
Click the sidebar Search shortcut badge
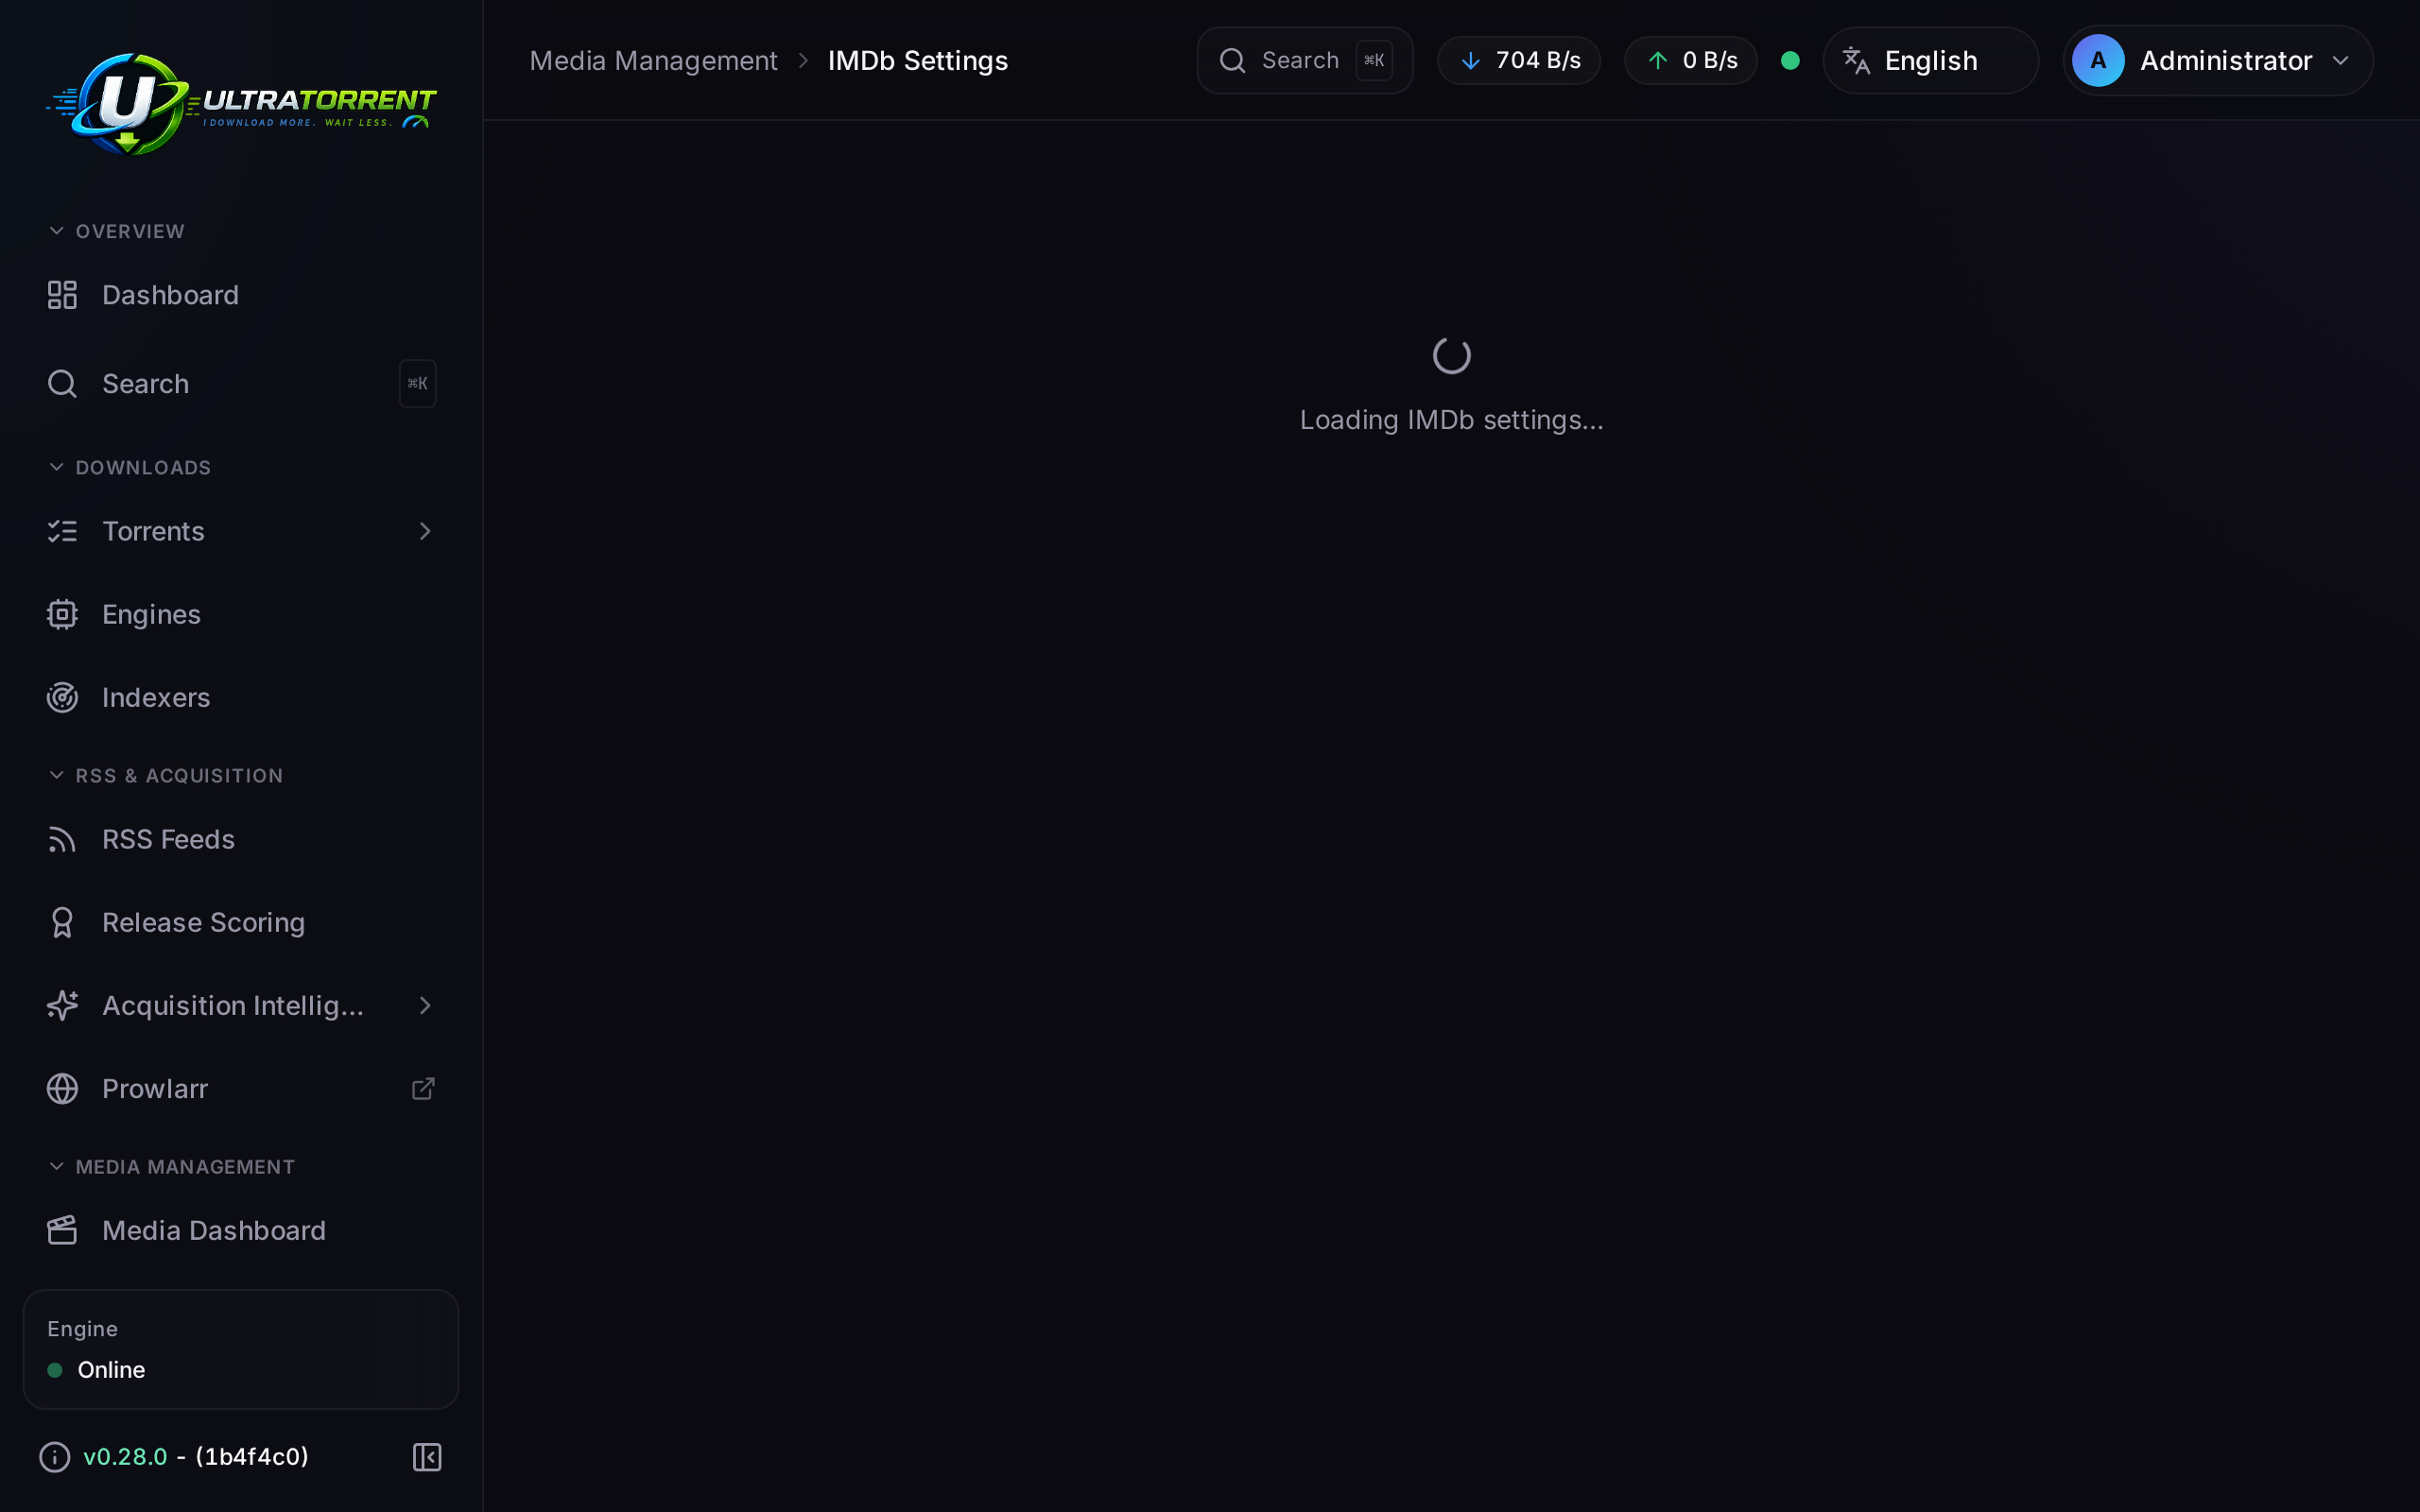coord(418,384)
